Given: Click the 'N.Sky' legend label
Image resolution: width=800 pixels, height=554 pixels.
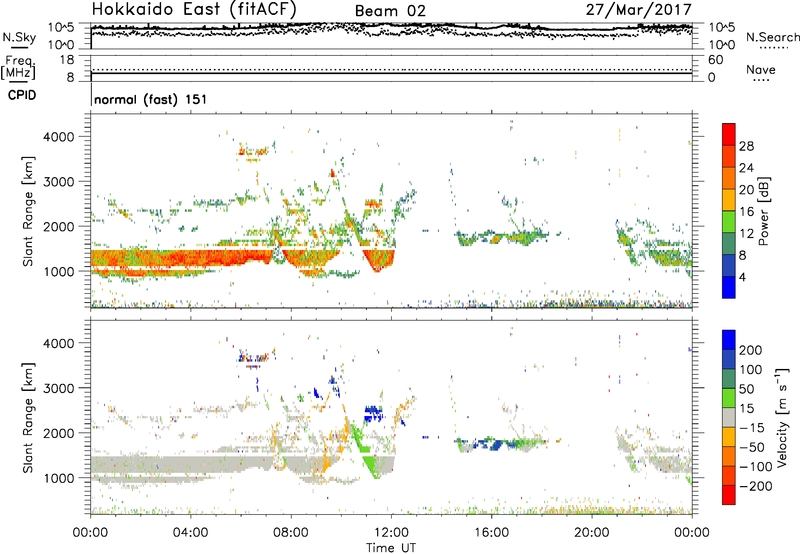Looking at the screenshot, I should (x=19, y=37).
